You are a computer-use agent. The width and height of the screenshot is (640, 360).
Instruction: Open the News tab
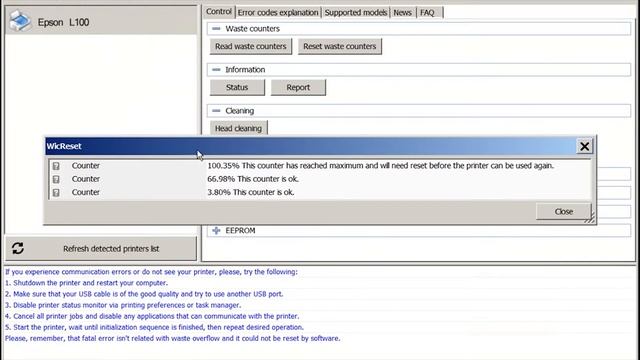point(402,13)
